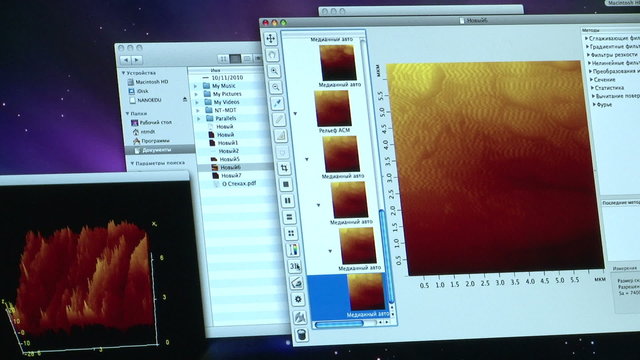Select the move (four-arrow) tool
The image size is (640, 360).
[271, 39]
